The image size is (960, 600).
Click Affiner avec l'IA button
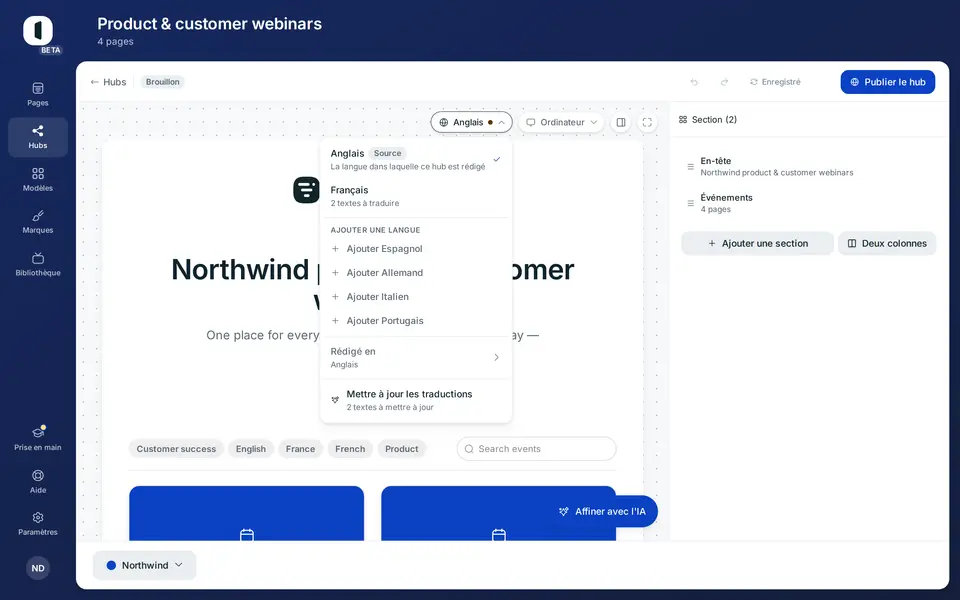(x=602, y=511)
